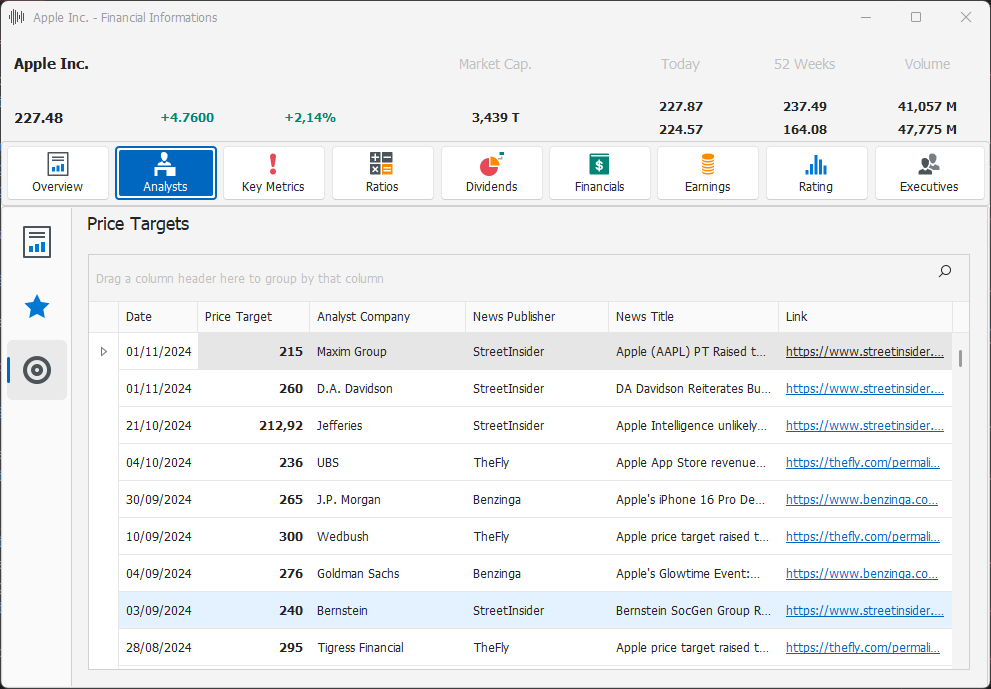Open the Maxim Group streetinsider link

click(865, 351)
